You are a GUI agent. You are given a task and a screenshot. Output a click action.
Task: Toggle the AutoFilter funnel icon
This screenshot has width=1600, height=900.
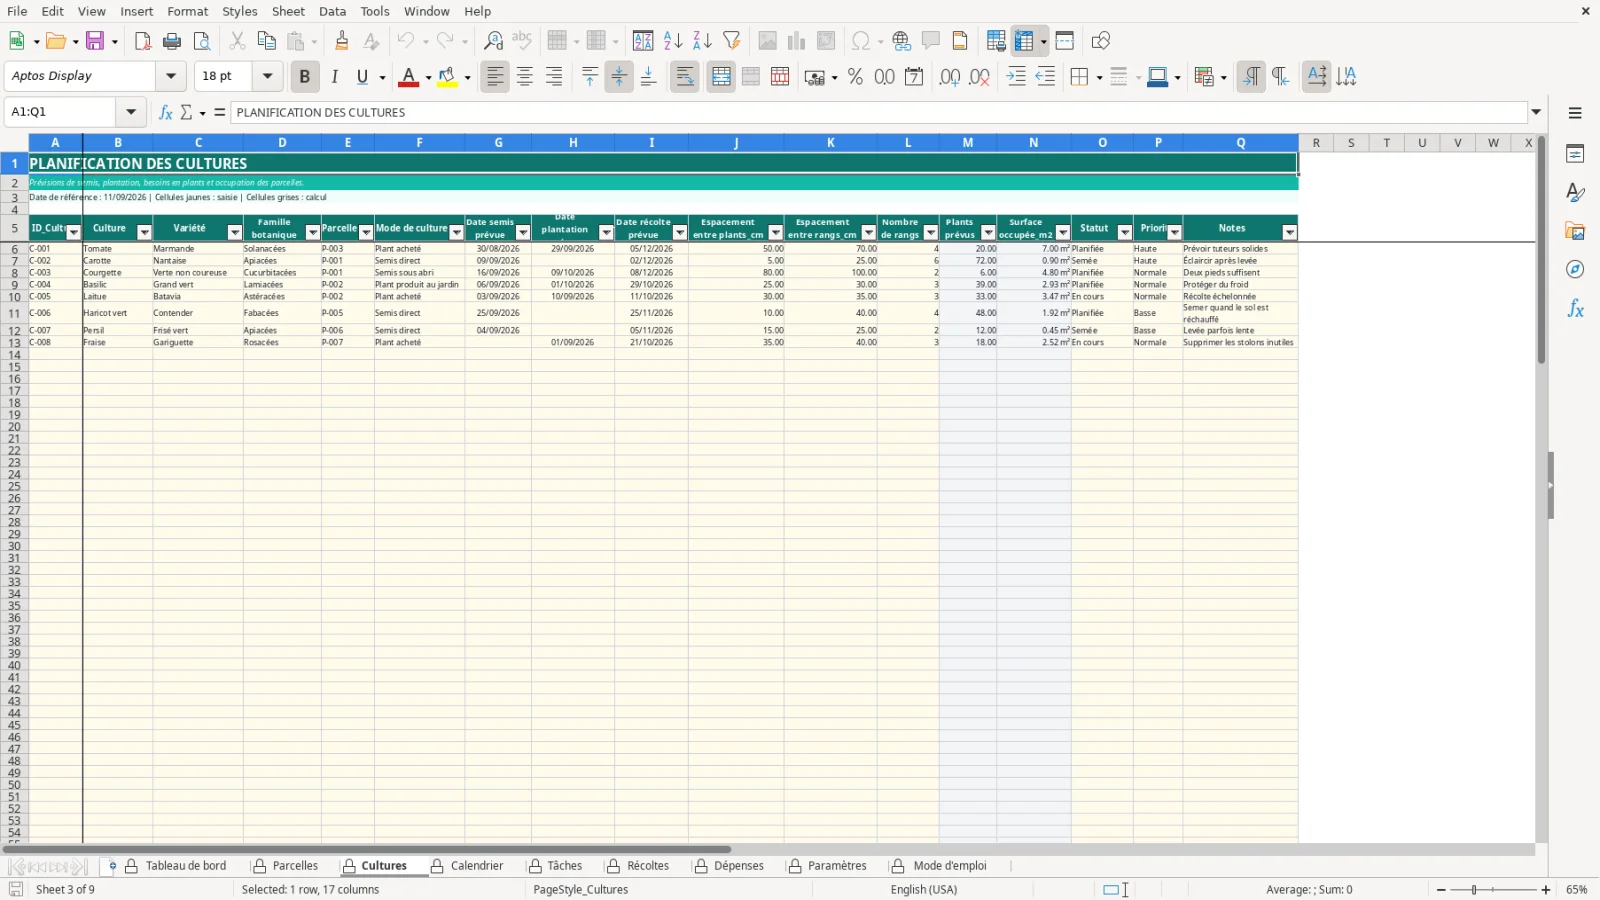732,41
